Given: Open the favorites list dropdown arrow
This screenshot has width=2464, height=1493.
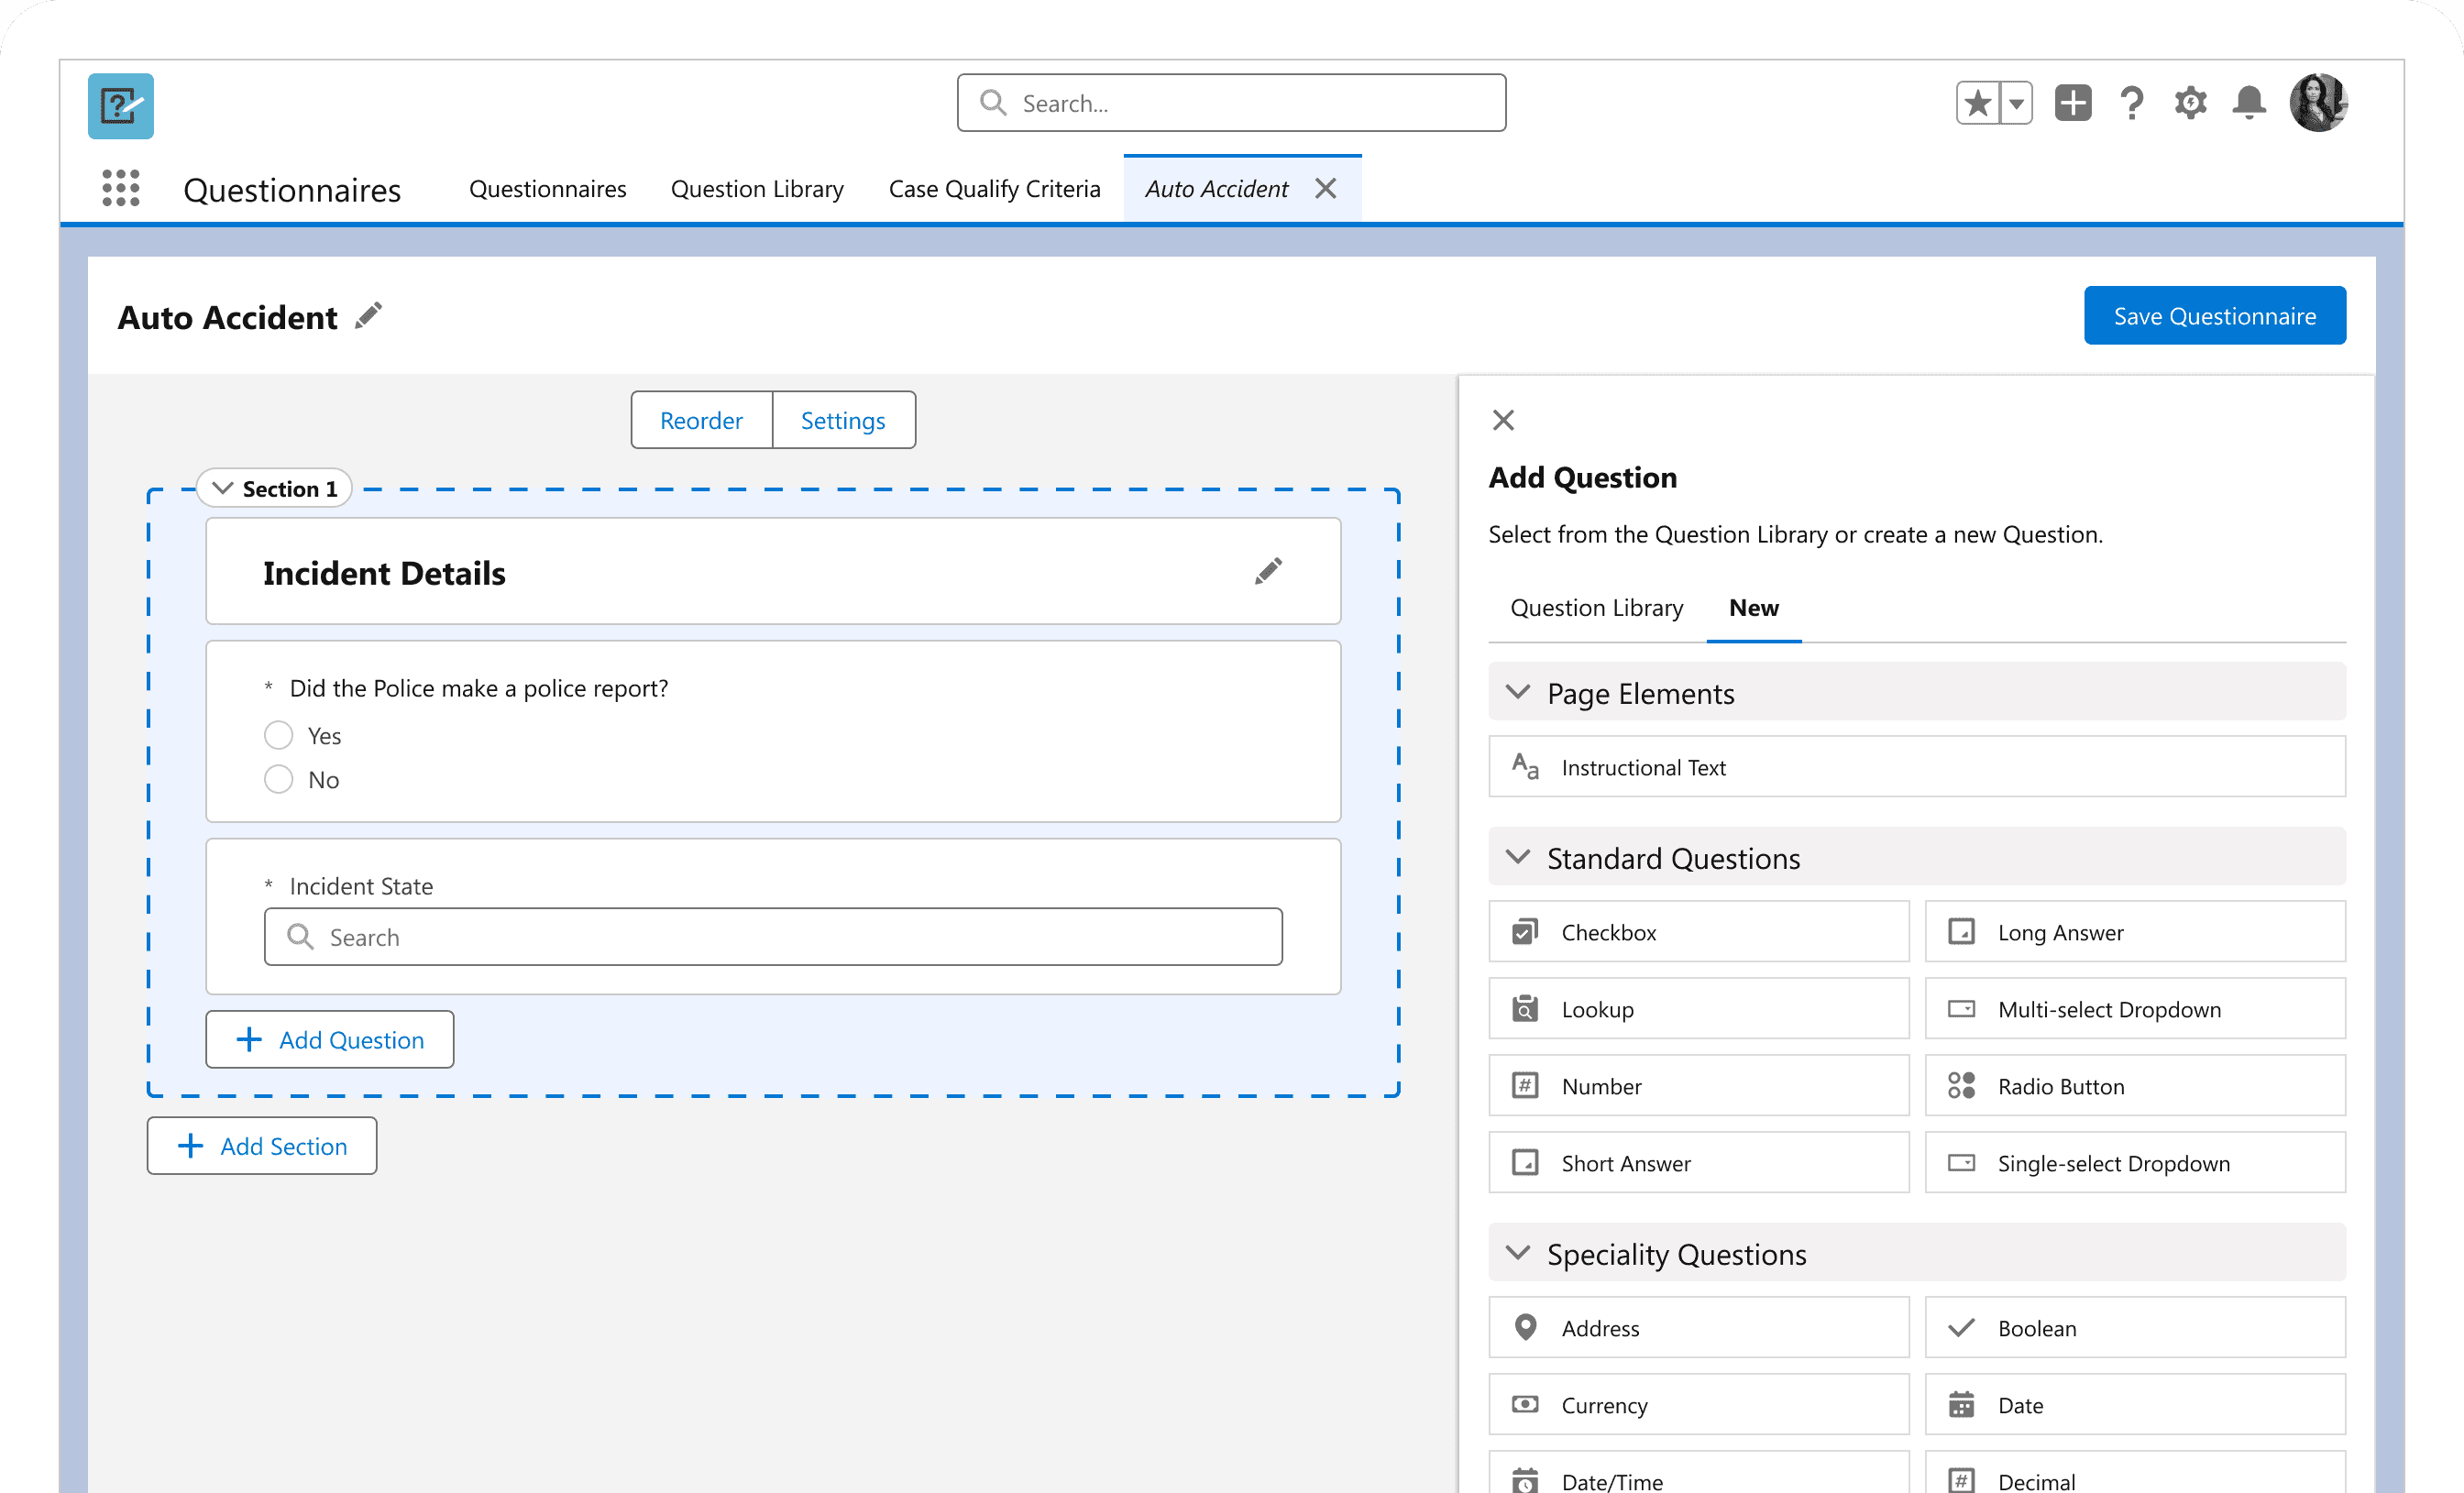Looking at the screenshot, I should tap(2017, 103).
